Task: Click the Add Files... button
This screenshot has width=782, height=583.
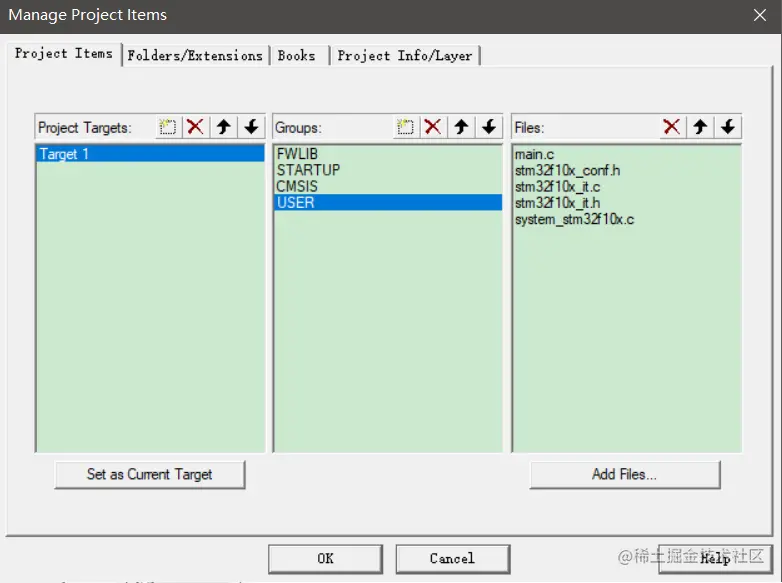Action: (x=624, y=474)
